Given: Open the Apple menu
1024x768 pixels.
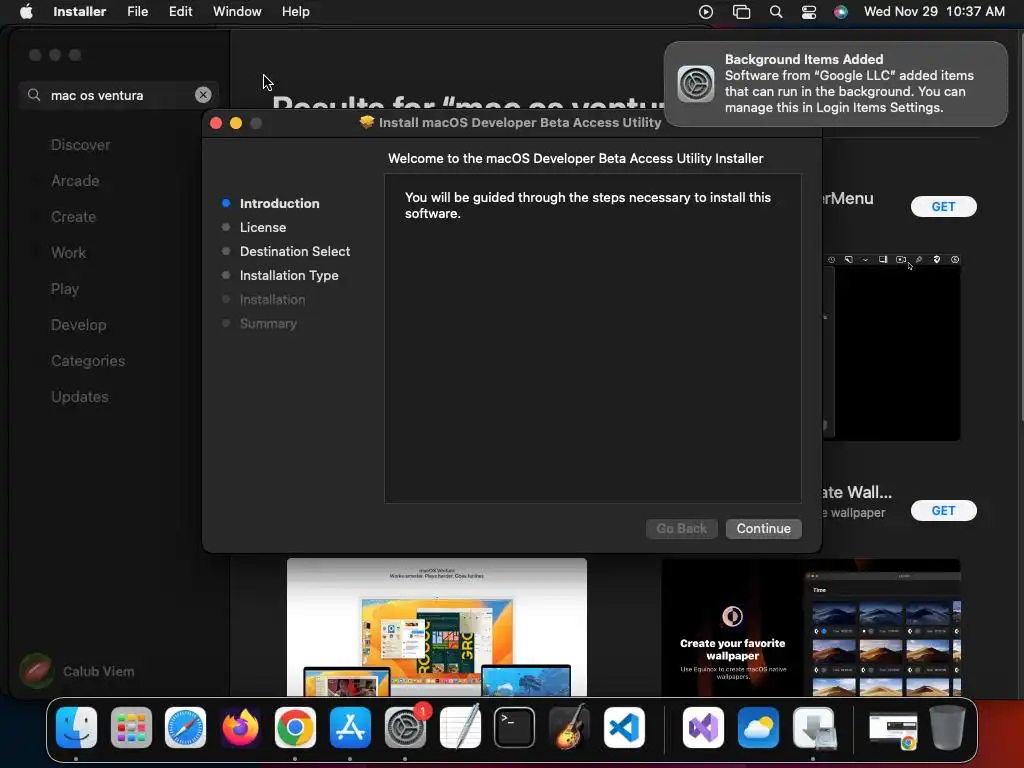Looking at the screenshot, I should click(26, 12).
